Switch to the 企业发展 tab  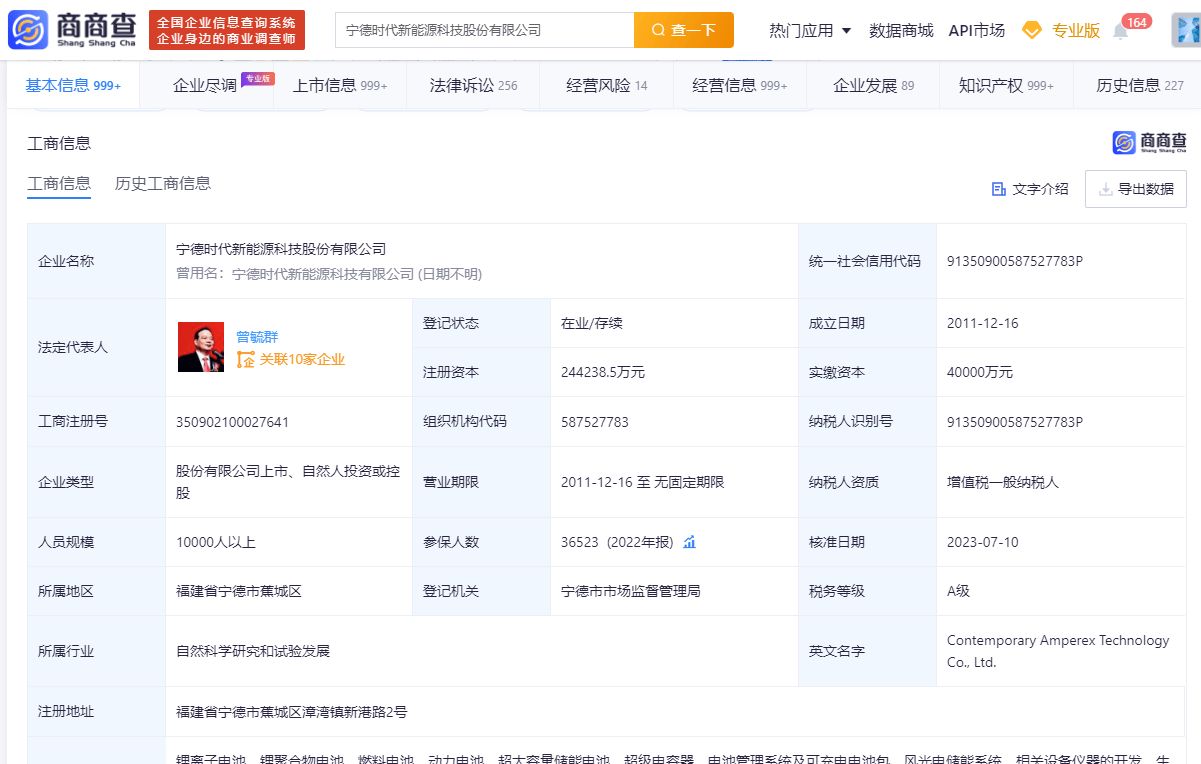pyautogui.click(x=873, y=85)
